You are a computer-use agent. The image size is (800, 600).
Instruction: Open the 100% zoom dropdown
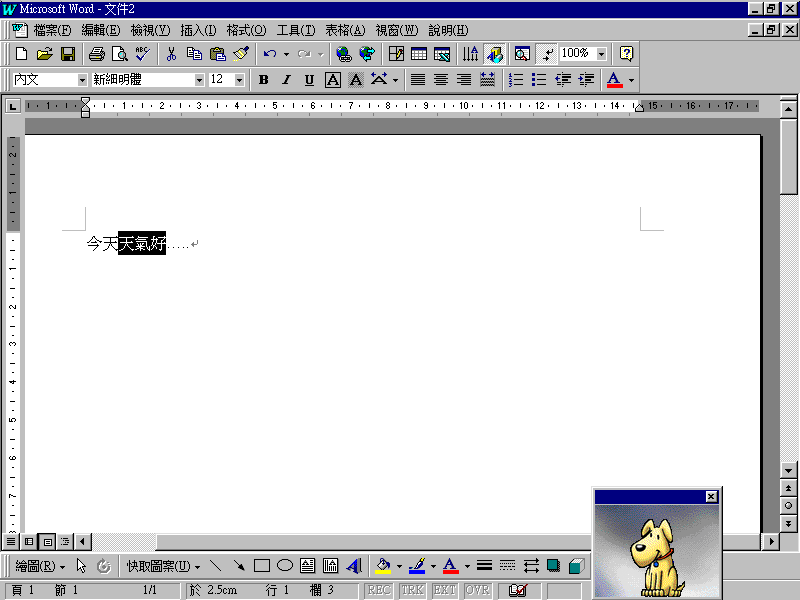tap(601, 54)
